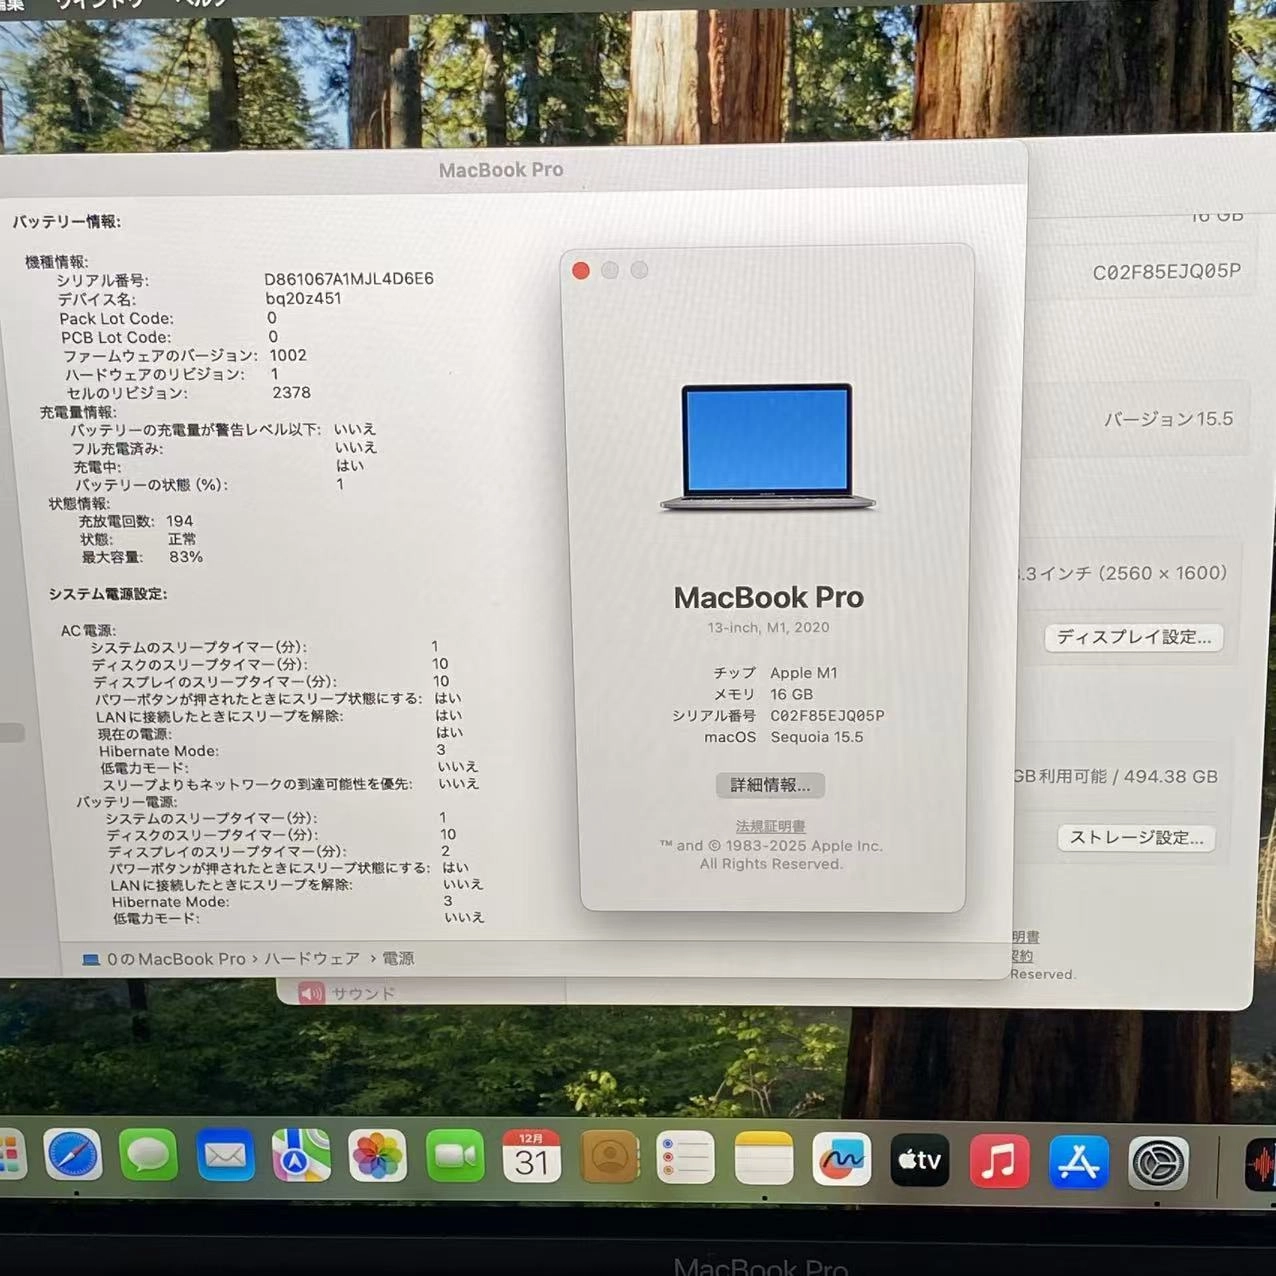This screenshot has height=1276, width=1276.
Task: Open Apple Music from the Dock
Action: pyautogui.click(x=999, y=1160)
